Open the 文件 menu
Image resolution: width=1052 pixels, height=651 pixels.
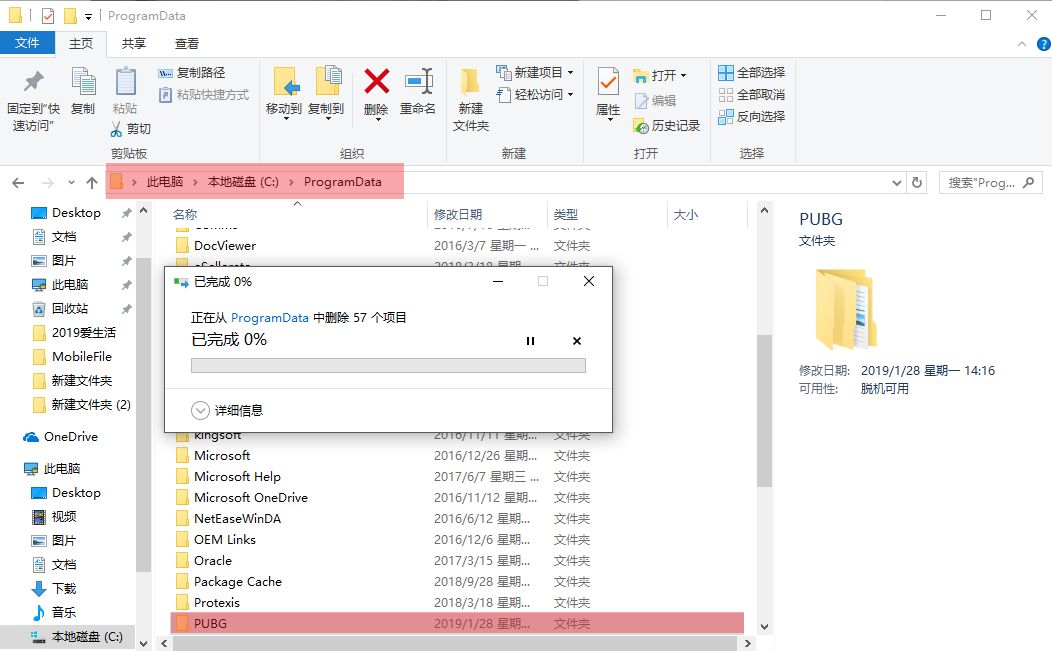[28, 43]
